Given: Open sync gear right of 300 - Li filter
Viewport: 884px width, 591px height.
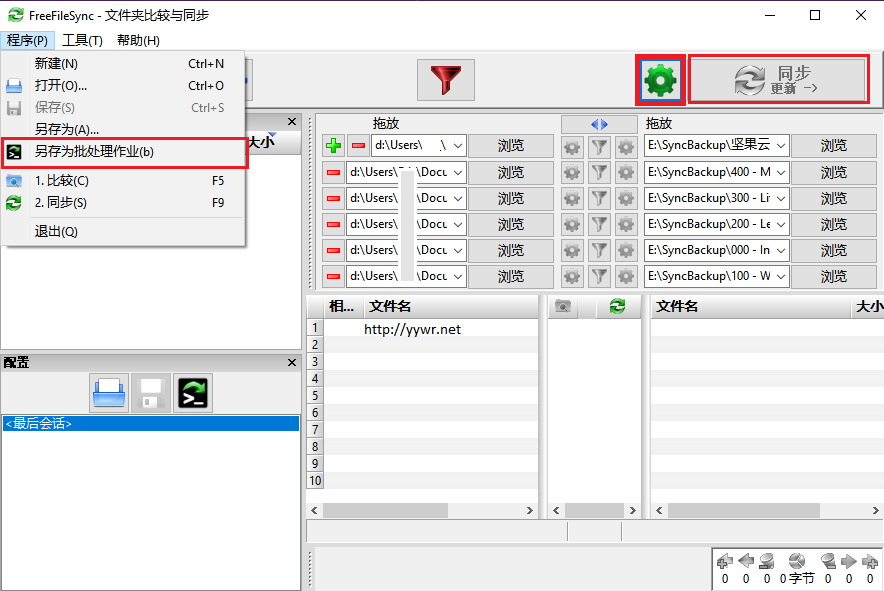Looking at the screenshot, I should 625,198.
